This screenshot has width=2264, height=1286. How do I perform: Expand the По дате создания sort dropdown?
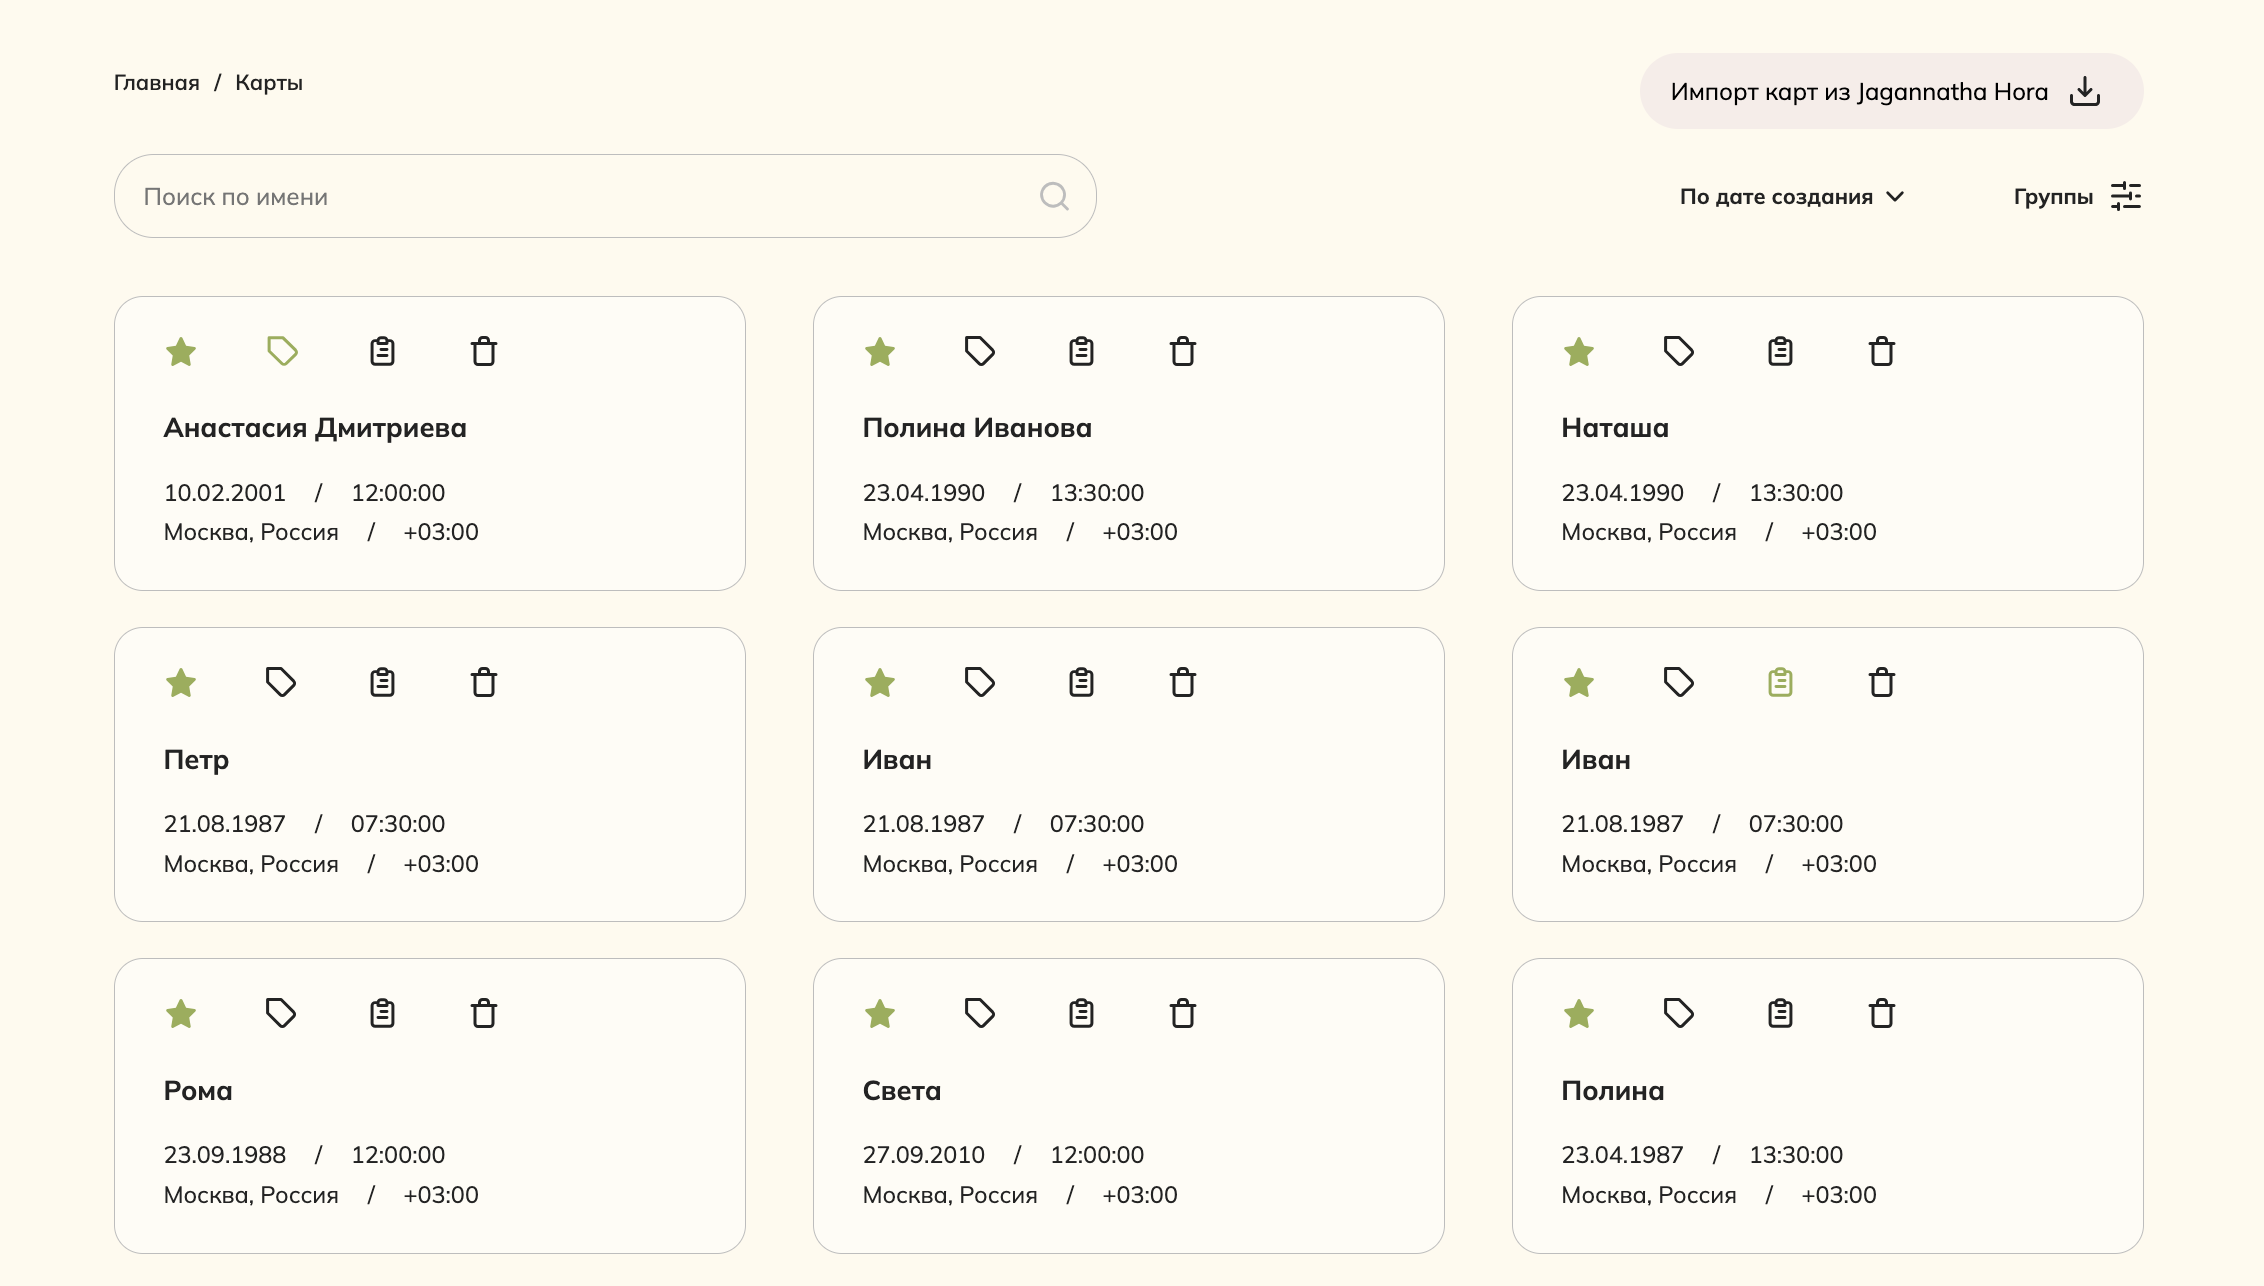(x=1792, y=196)
